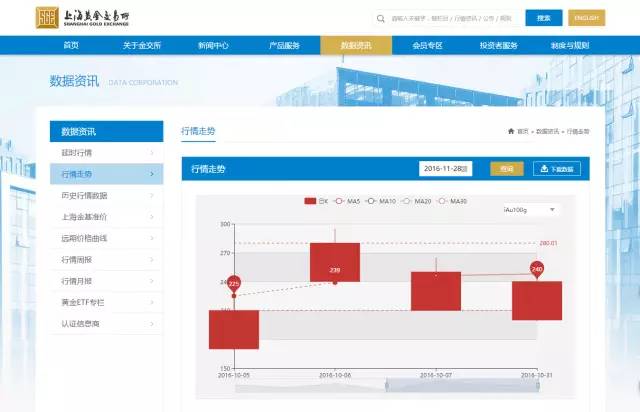The image size is (640, 412).
Task: Toggle the MA10 legend line
Action: click(381, 201)
